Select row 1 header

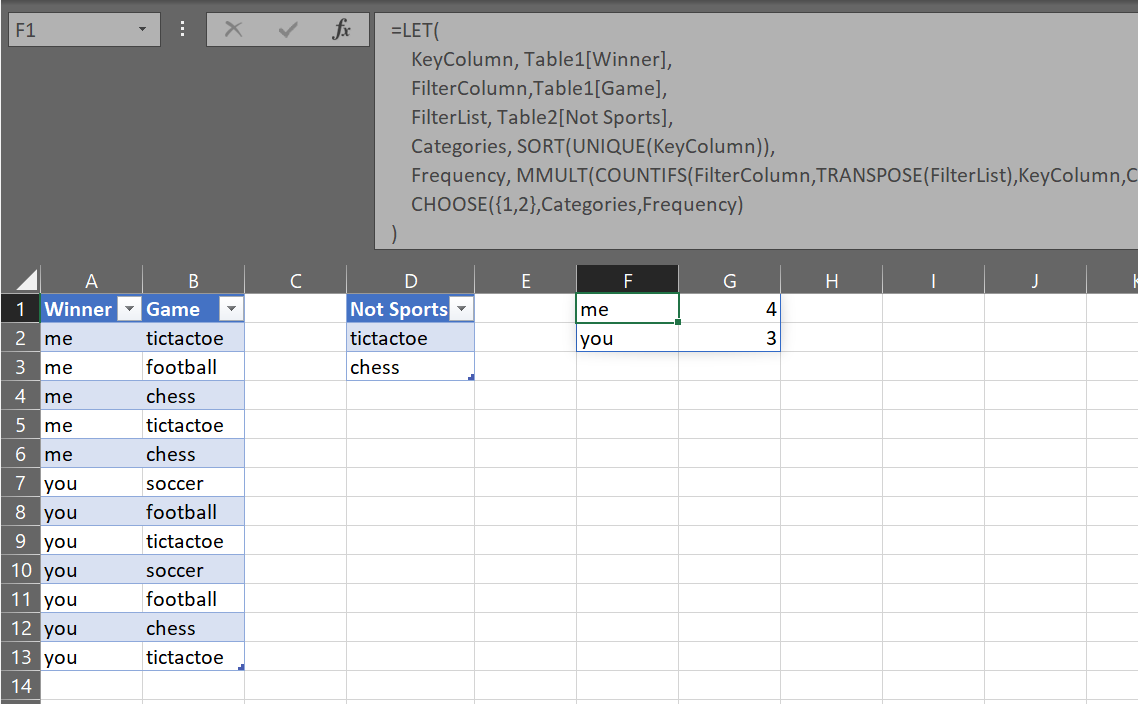coord(20,309)
